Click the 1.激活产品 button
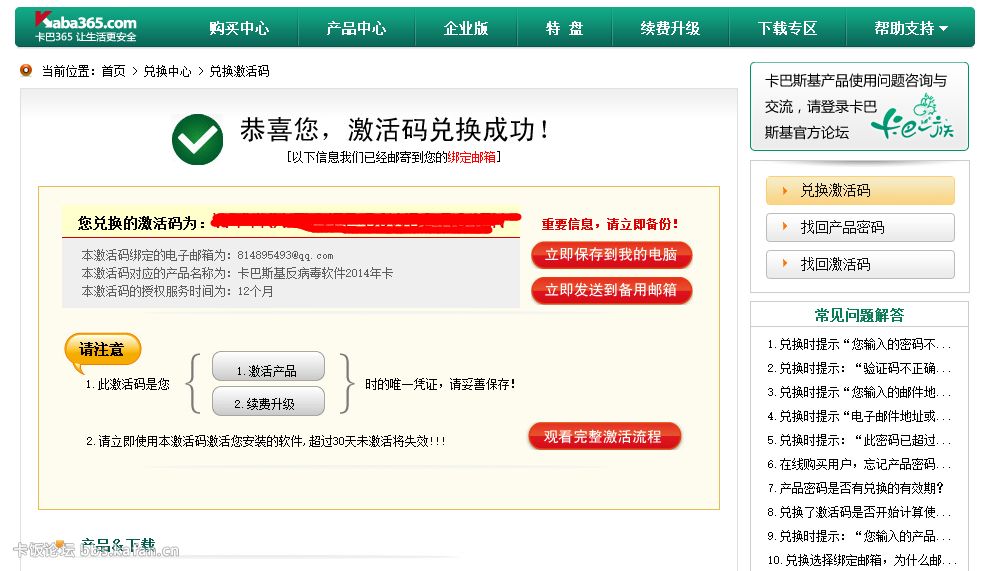Image resolution: width=991 pixels, height=571 pixels. tap(268, 367)
